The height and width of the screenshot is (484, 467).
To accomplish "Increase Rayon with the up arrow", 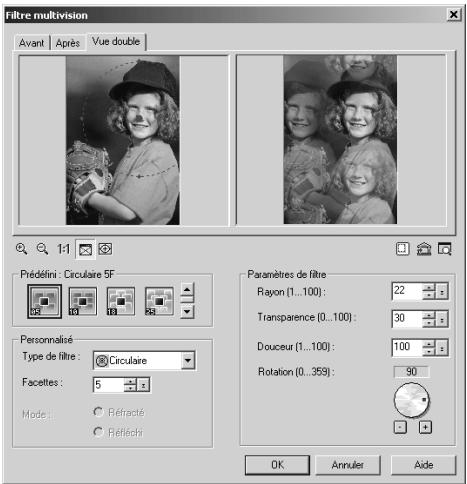I will (429, 287).
